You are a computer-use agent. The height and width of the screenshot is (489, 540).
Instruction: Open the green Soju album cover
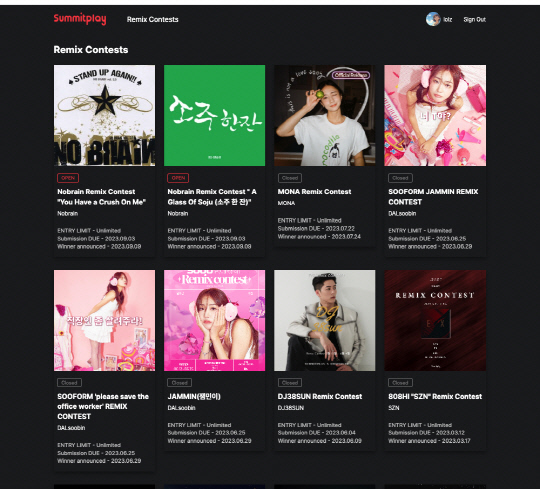click(215, 115)
